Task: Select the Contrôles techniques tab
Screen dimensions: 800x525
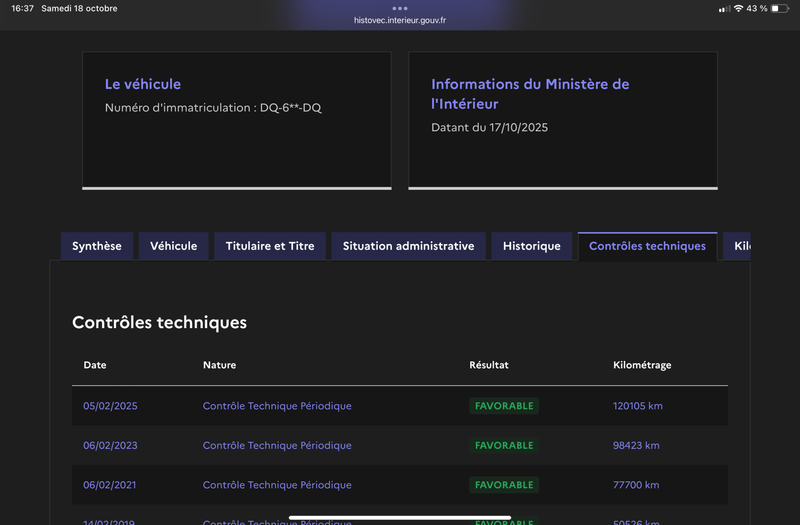Action: click(647, 246)
